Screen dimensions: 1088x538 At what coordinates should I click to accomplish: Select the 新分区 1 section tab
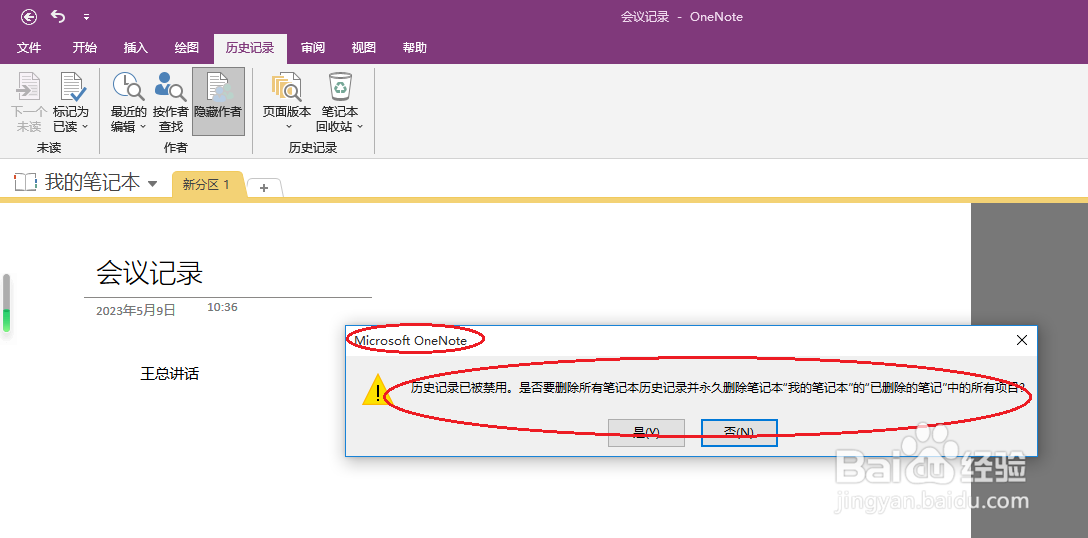coord(207,185)
